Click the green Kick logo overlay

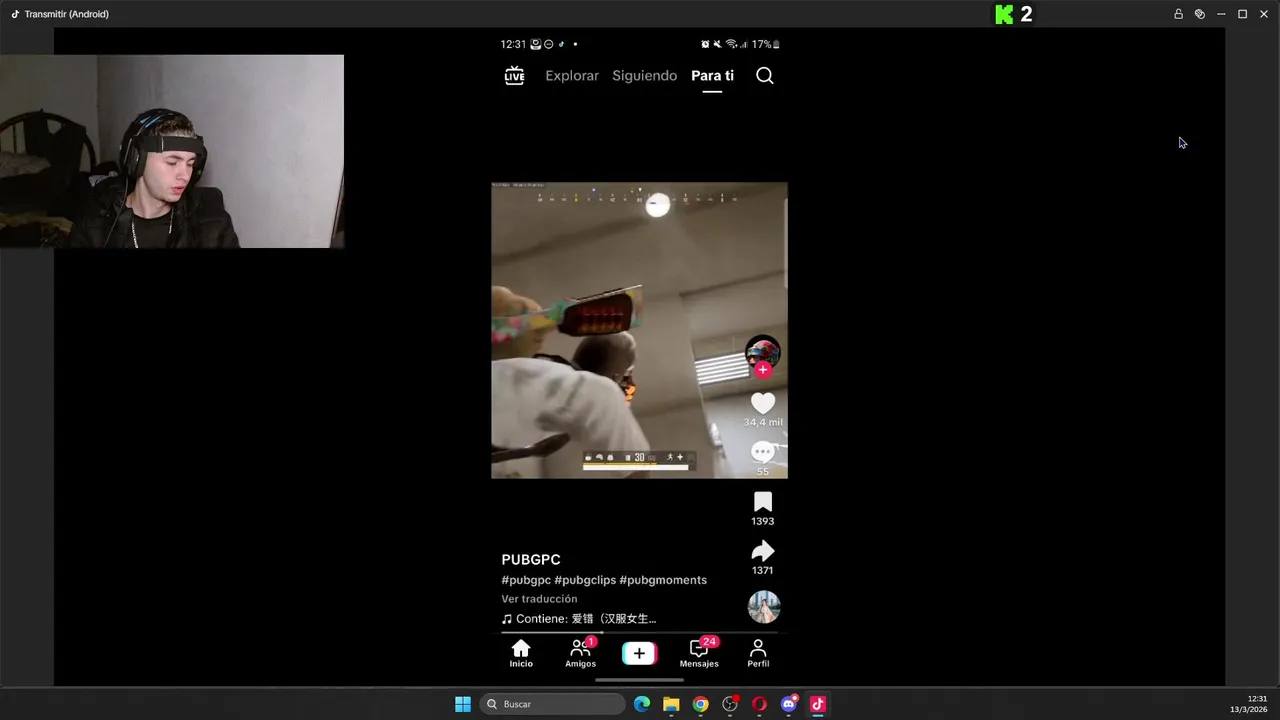[1004, 14]
